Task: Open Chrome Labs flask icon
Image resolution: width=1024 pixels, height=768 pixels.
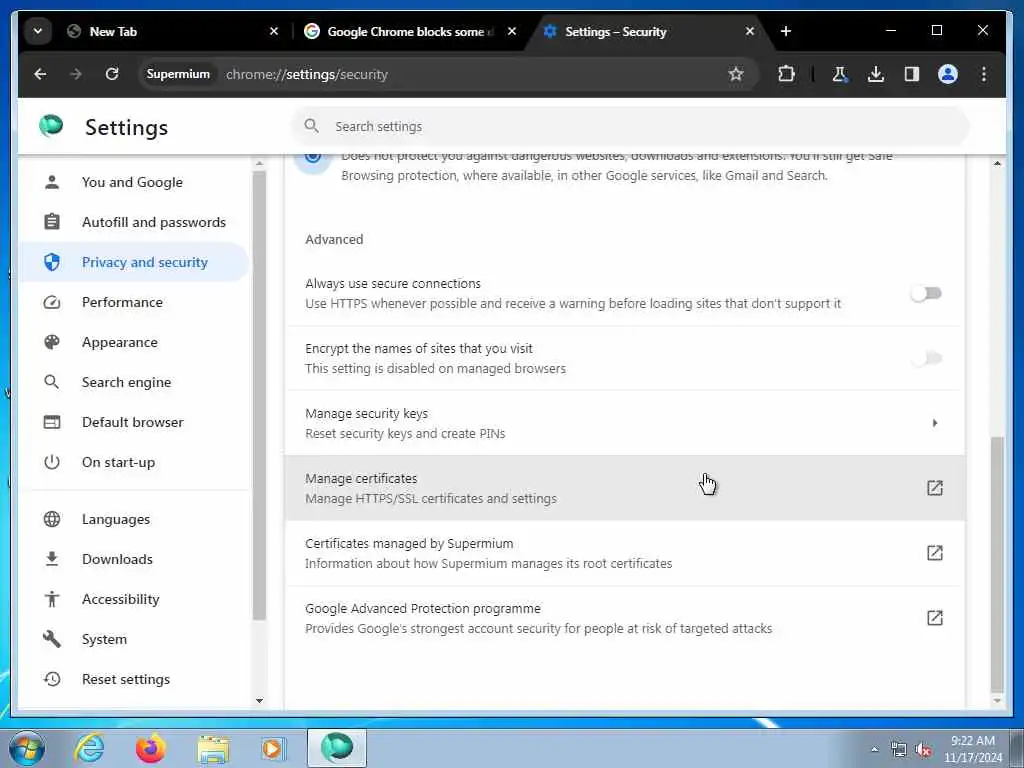Action: pyautogui.click(x=840, y=74)
